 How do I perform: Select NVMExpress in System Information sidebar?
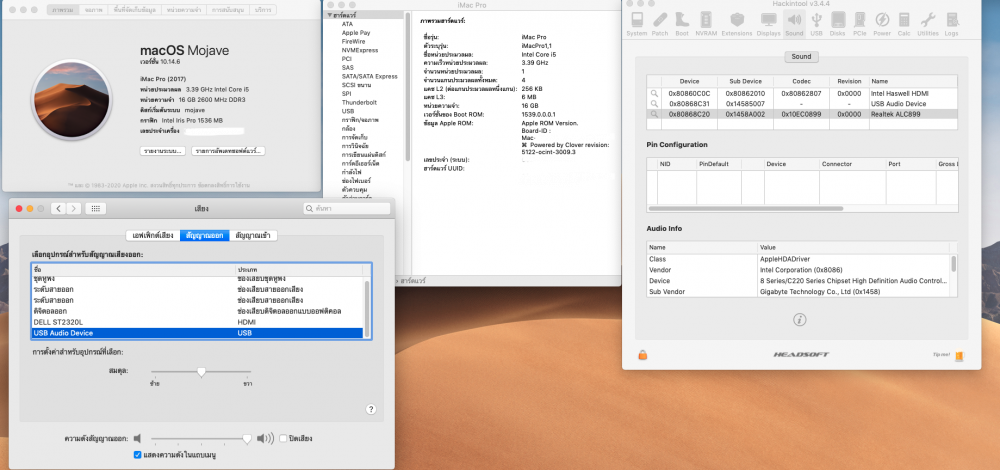[359, 50]
